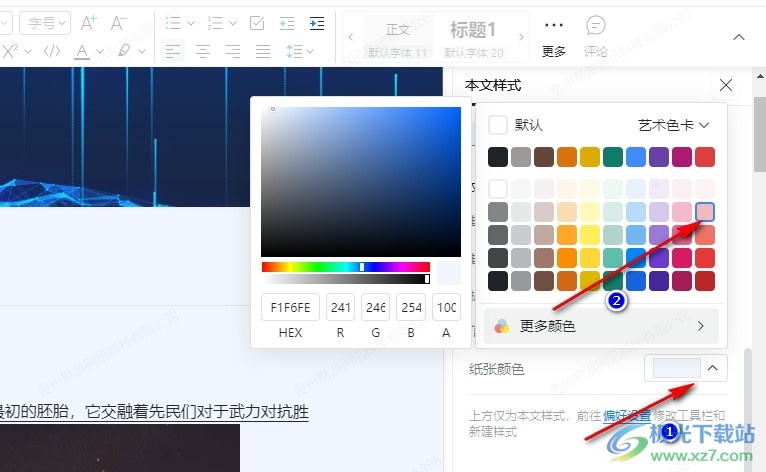Select the green swatch in top row
766x472 pixels.
click(613, 157)
